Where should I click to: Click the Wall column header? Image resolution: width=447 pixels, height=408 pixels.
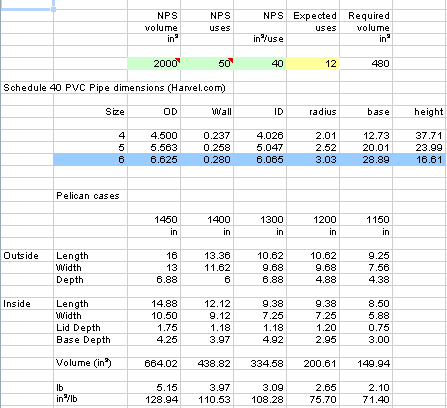coord(222,112)
